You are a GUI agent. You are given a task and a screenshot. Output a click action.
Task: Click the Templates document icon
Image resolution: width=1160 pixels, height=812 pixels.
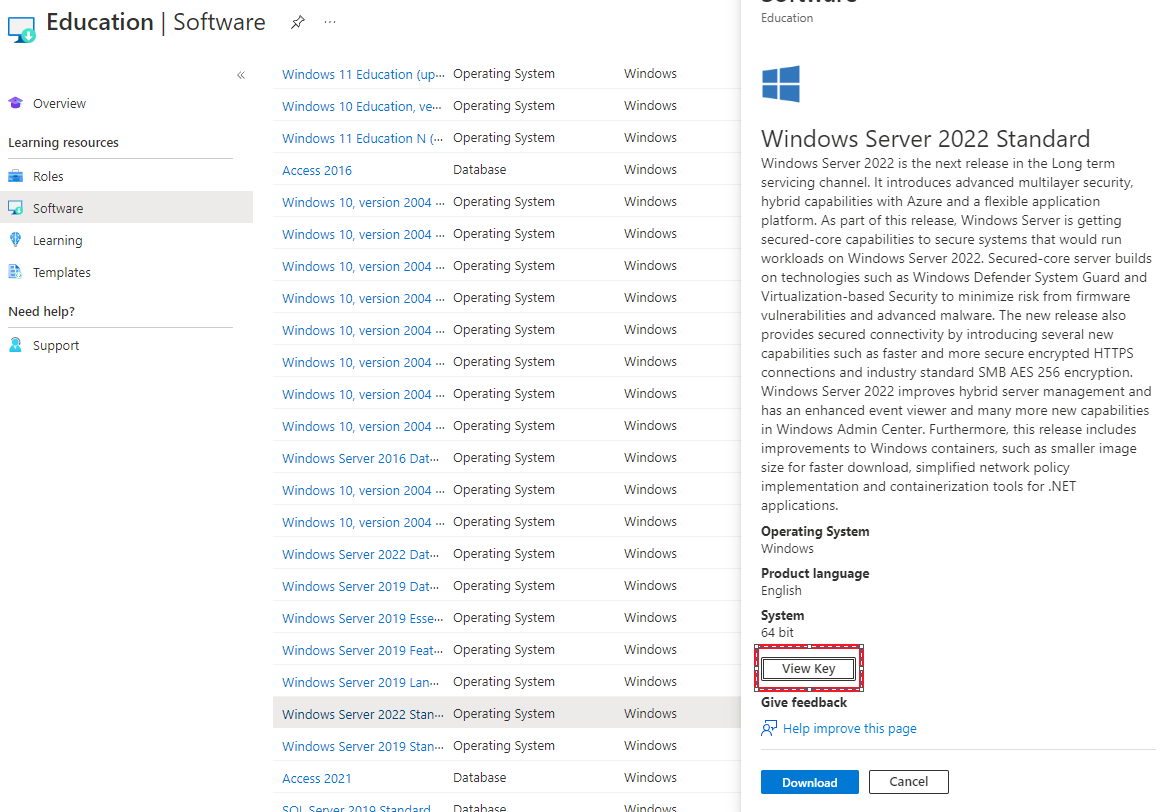click(x=16, y=271)
